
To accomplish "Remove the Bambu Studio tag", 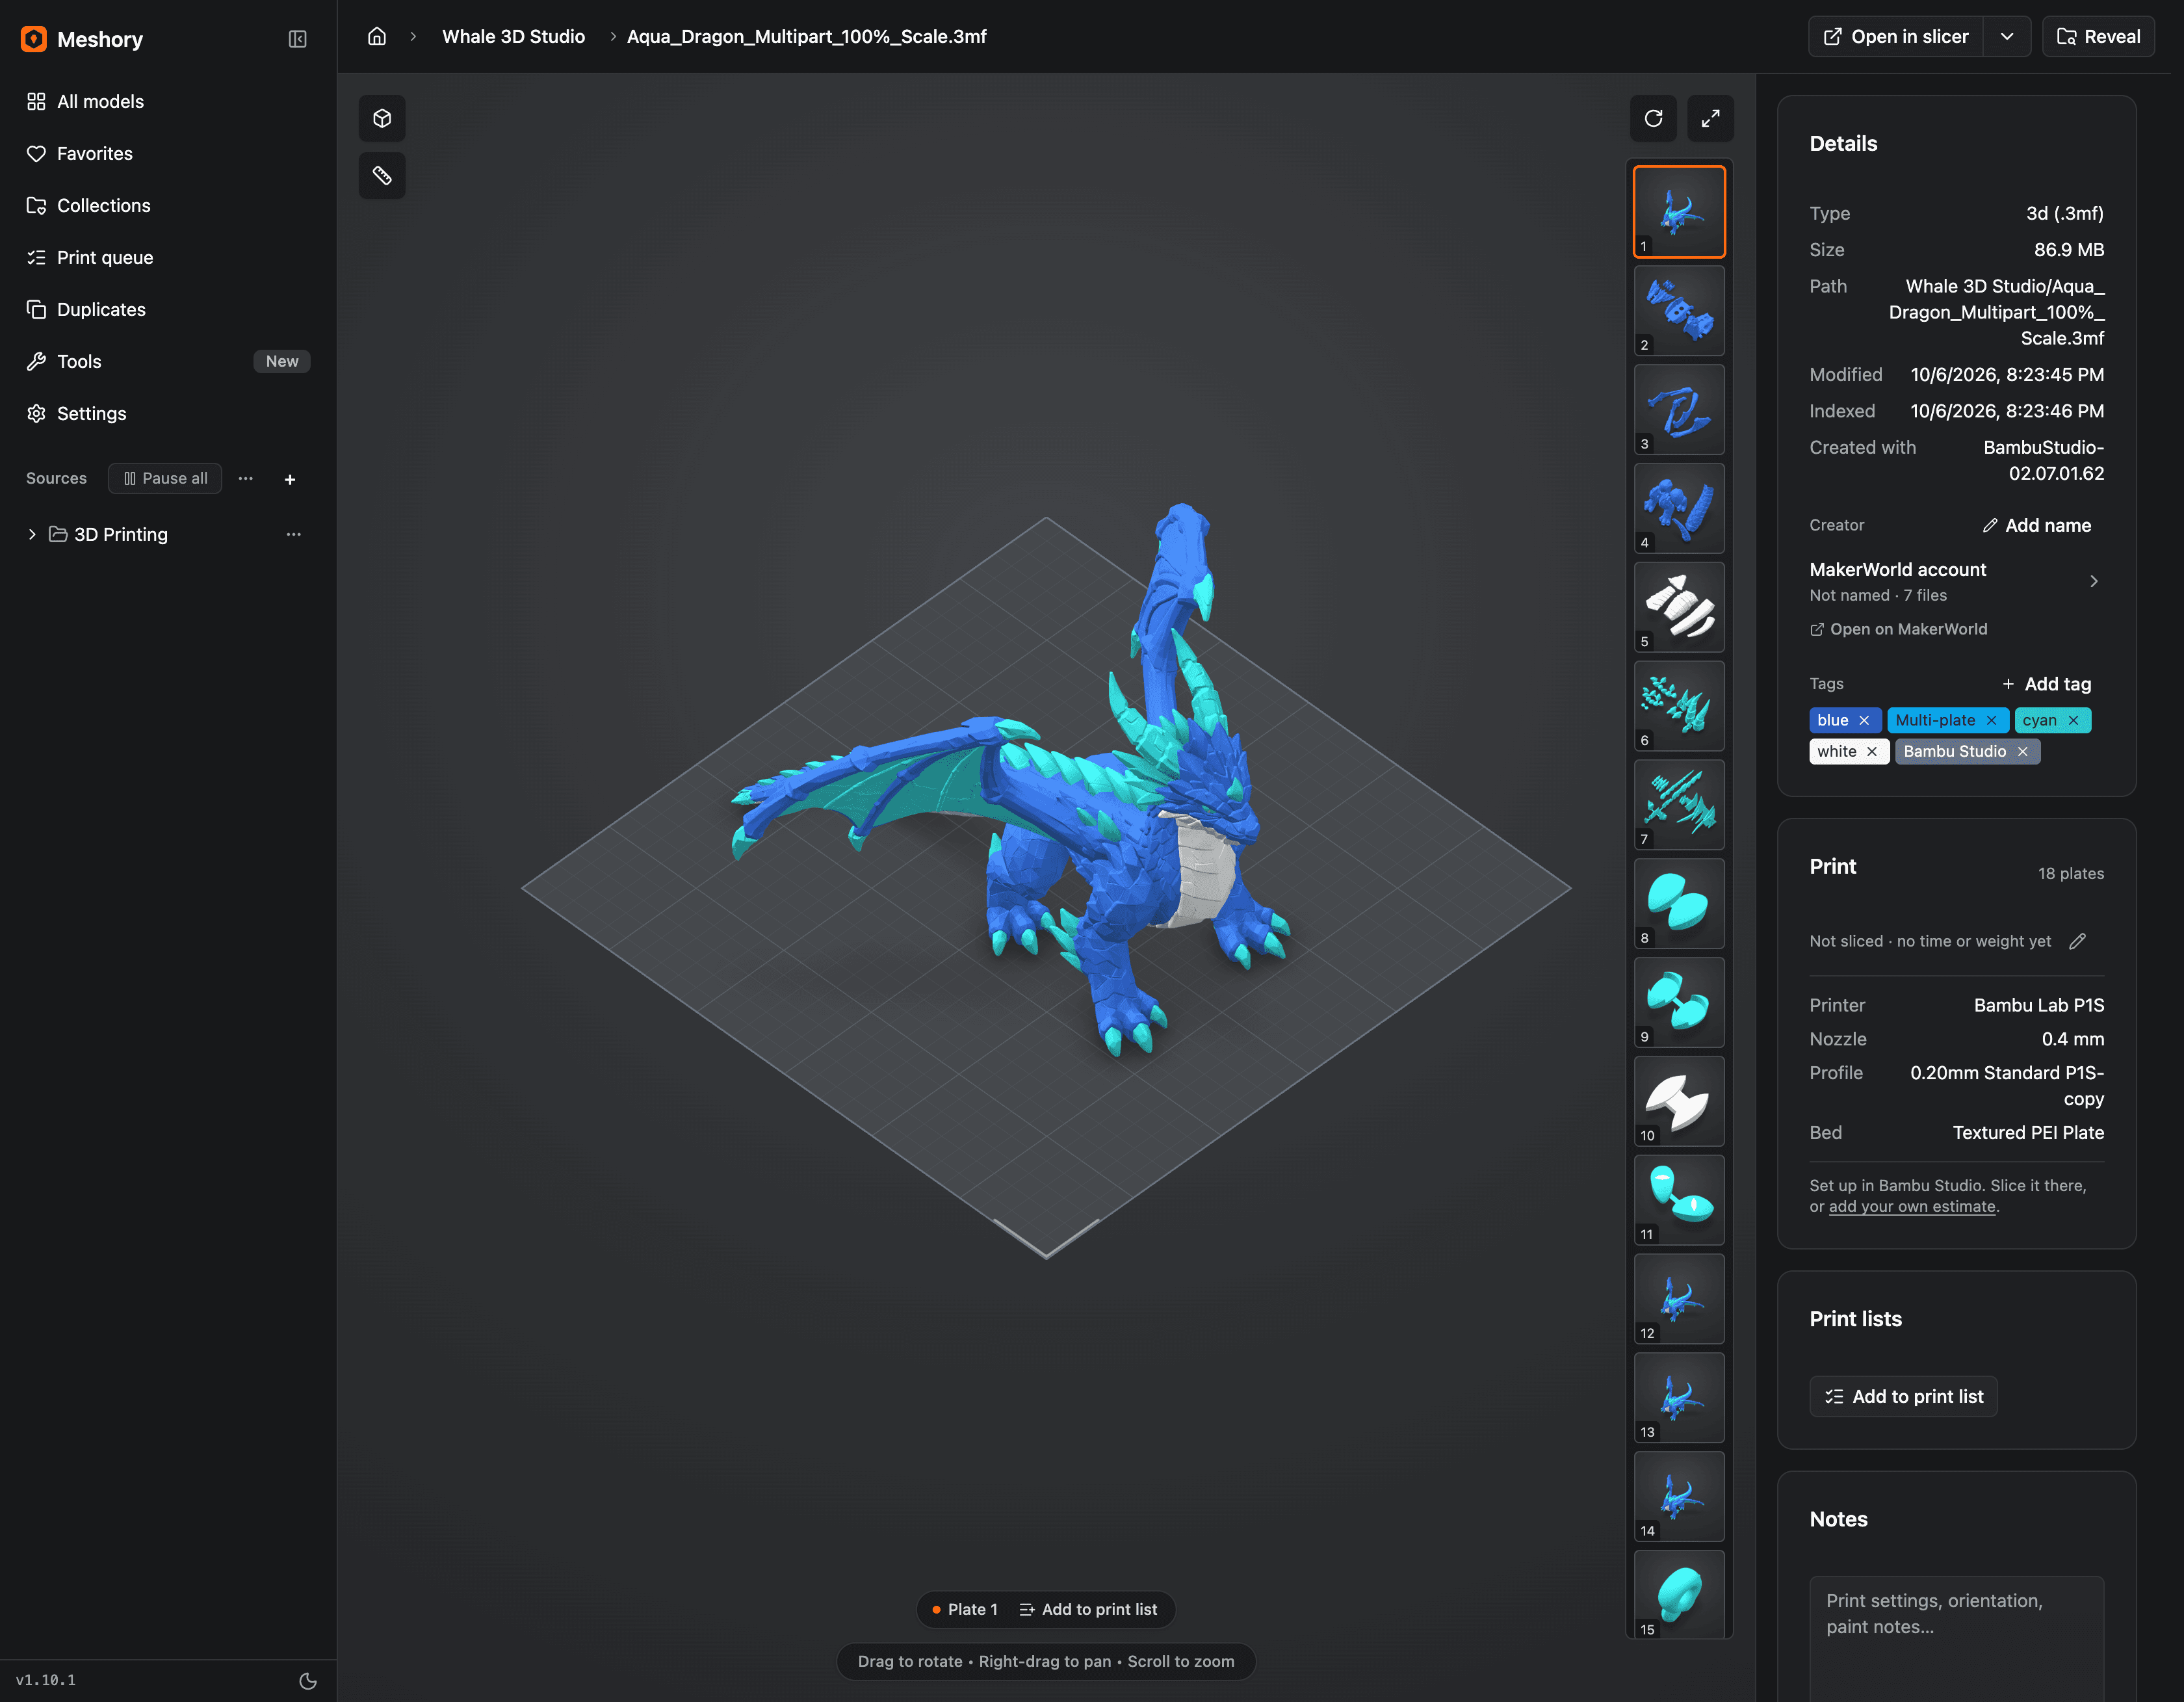I will pyautogui.click(x=2022, y=751).
